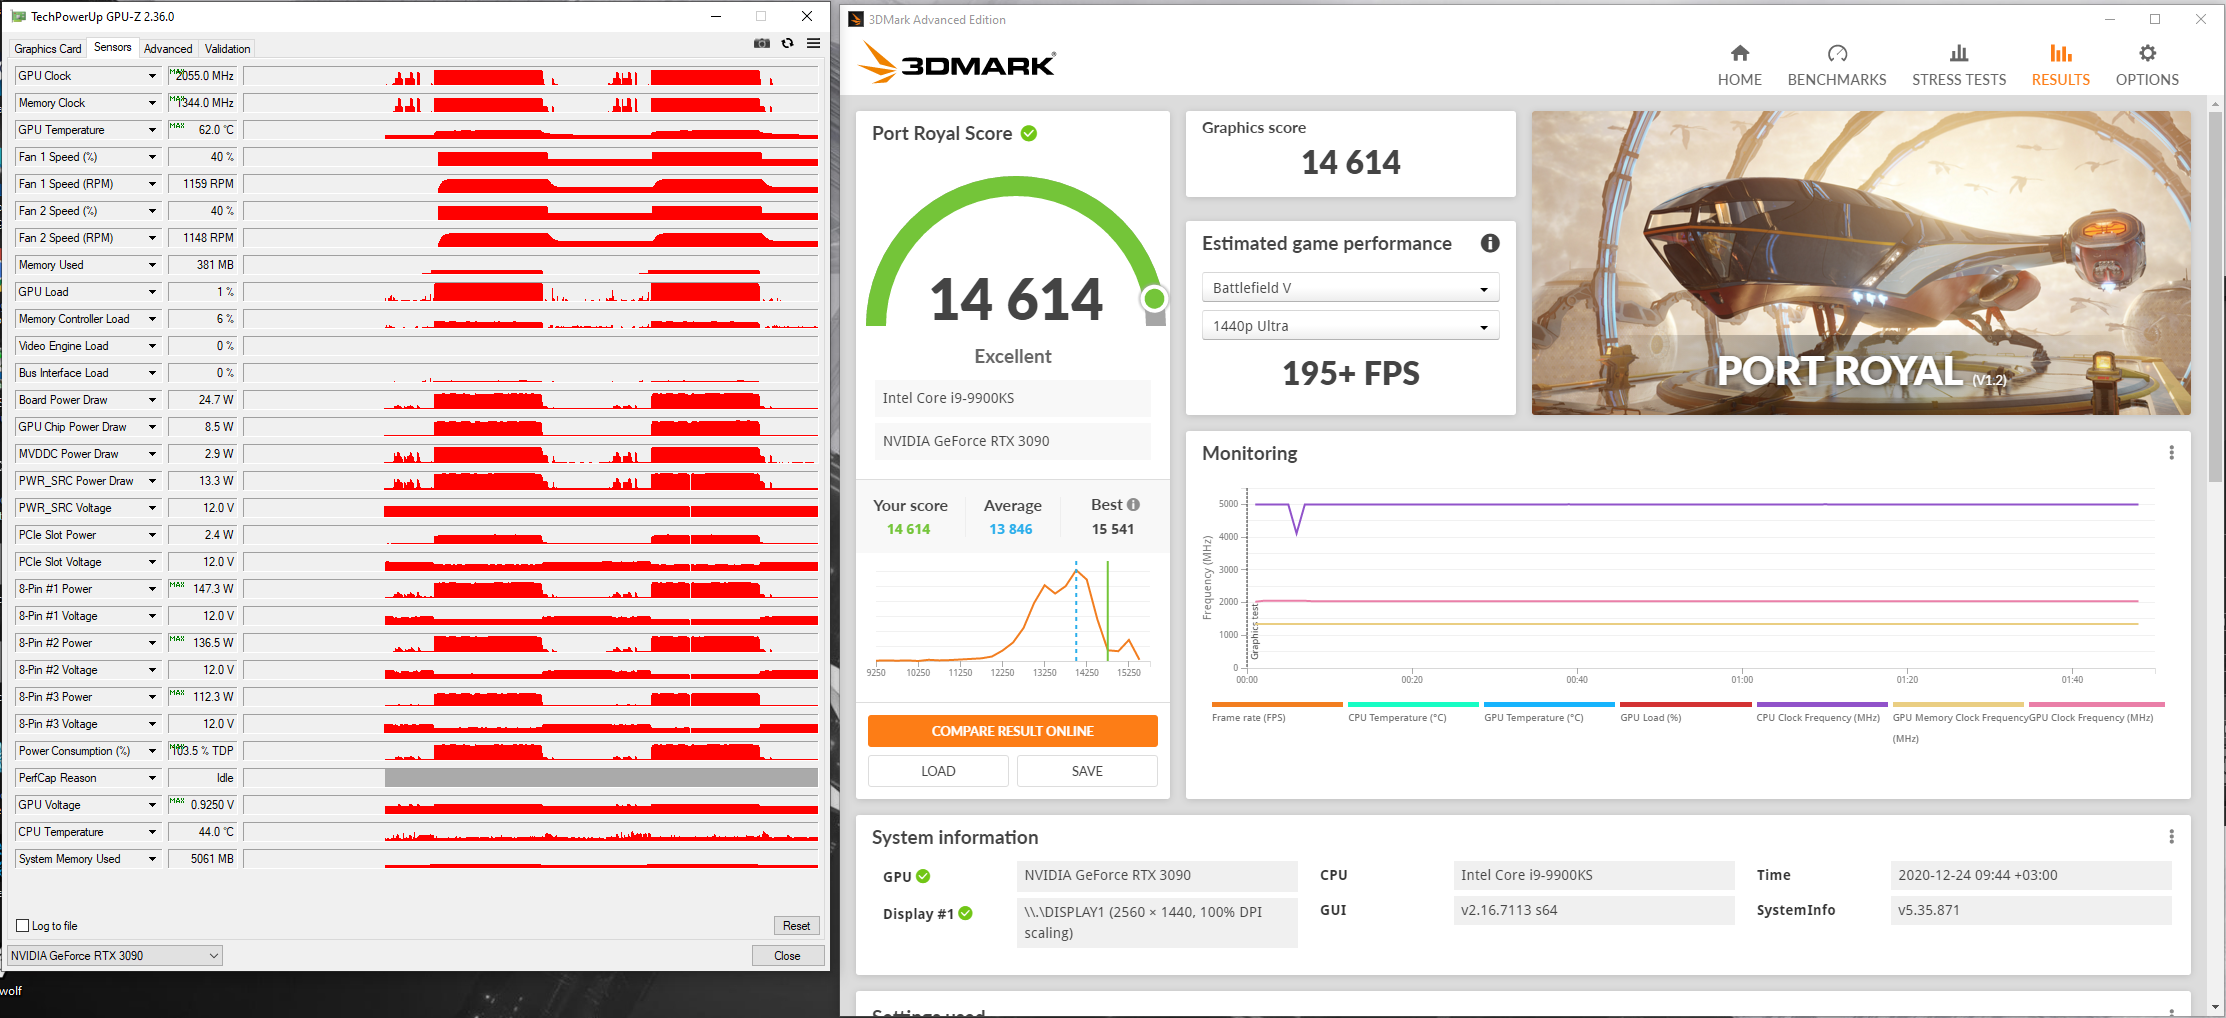This screenshot has height=1018, width=2226.
Task: Toggle the GPU Temperature (°C) legend series
Action: [x=1549, y=712]
